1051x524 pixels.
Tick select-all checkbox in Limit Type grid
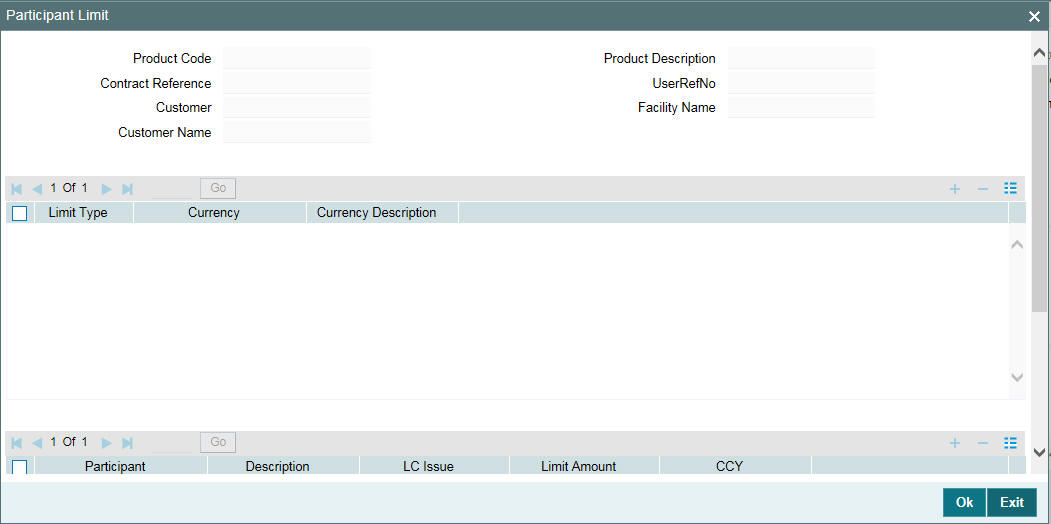19,214
